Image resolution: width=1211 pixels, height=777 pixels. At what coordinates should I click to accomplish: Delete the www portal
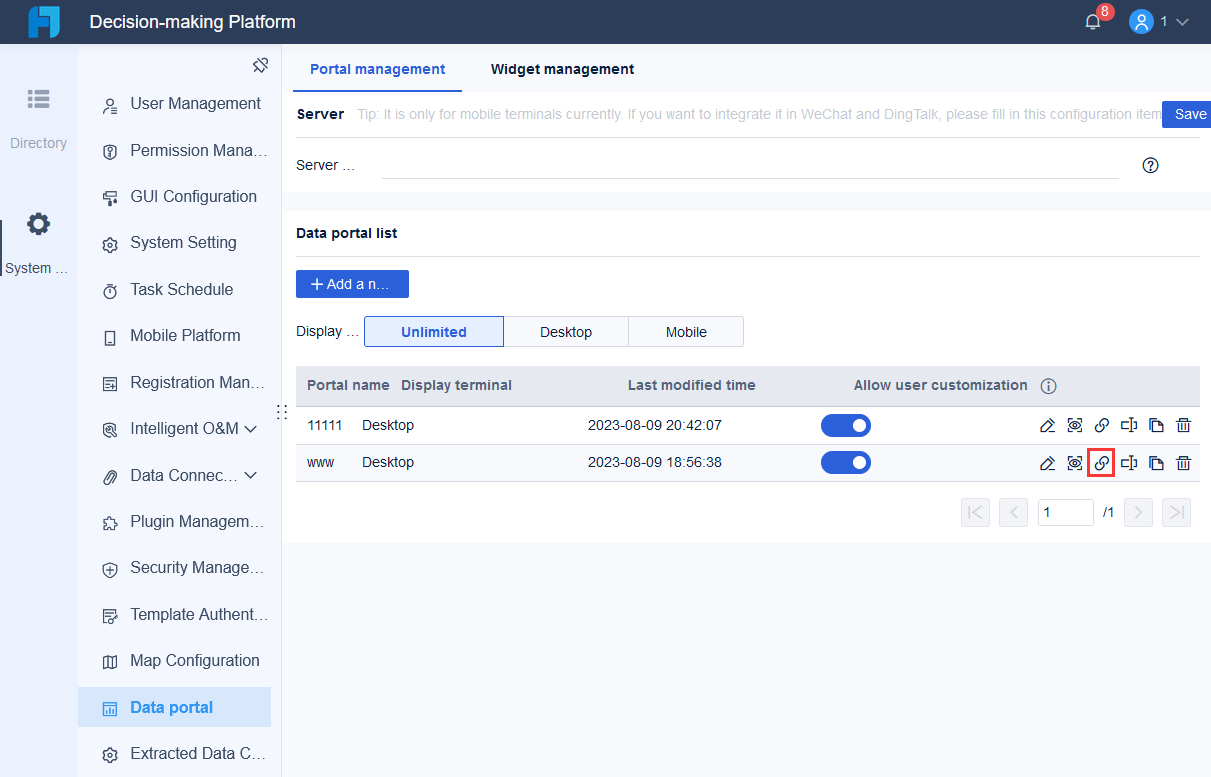[1183, 463]
